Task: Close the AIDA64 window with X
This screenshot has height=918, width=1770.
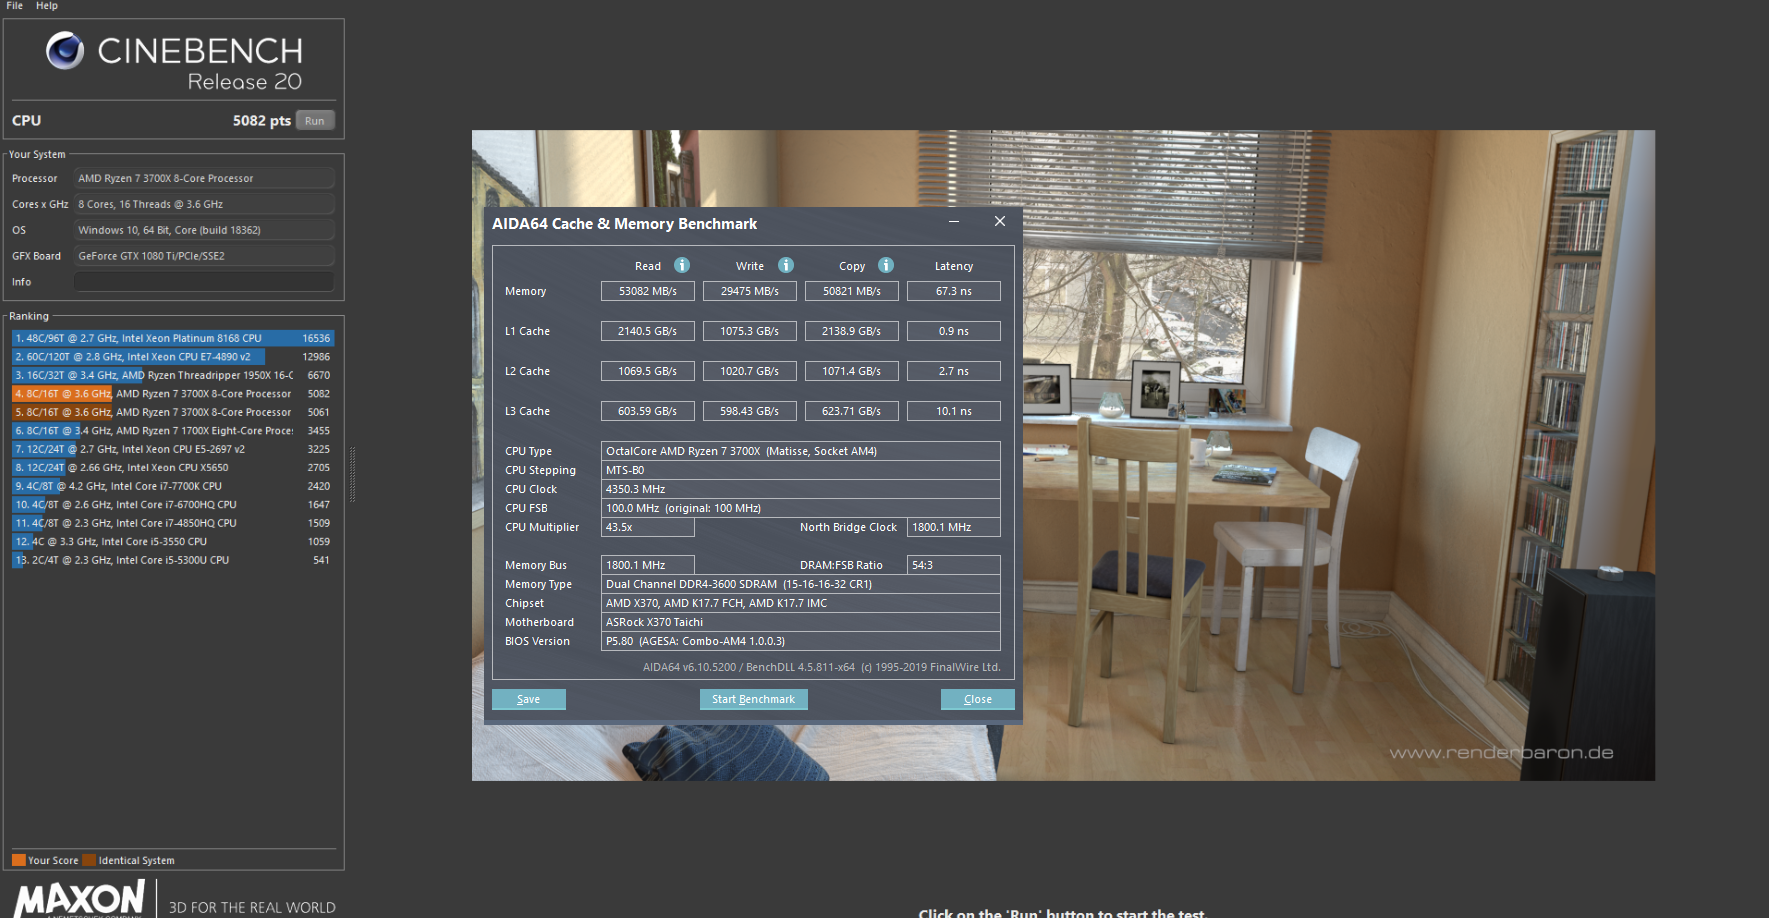Action: pyautogui.click(x=1000, y=222)
